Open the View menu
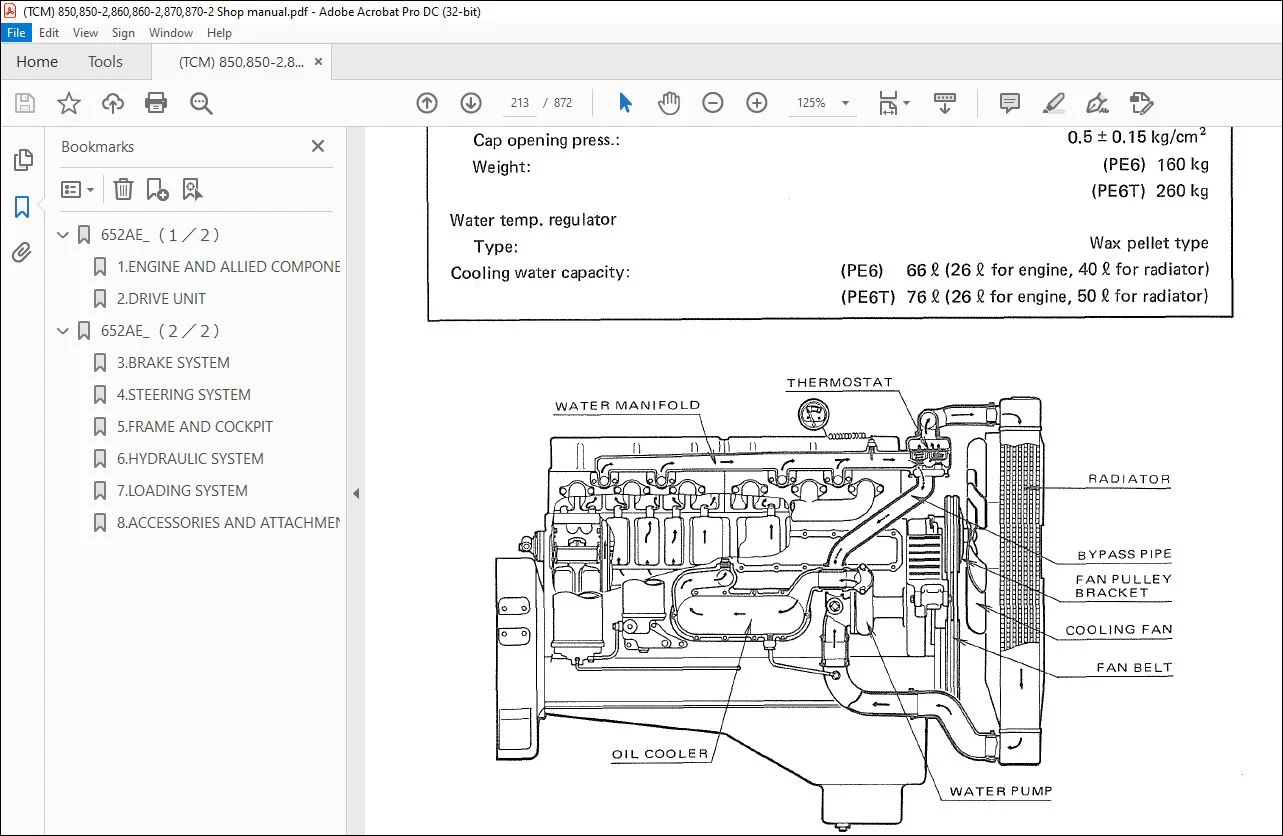This screenshot has width=1283, height=836. 86,33
